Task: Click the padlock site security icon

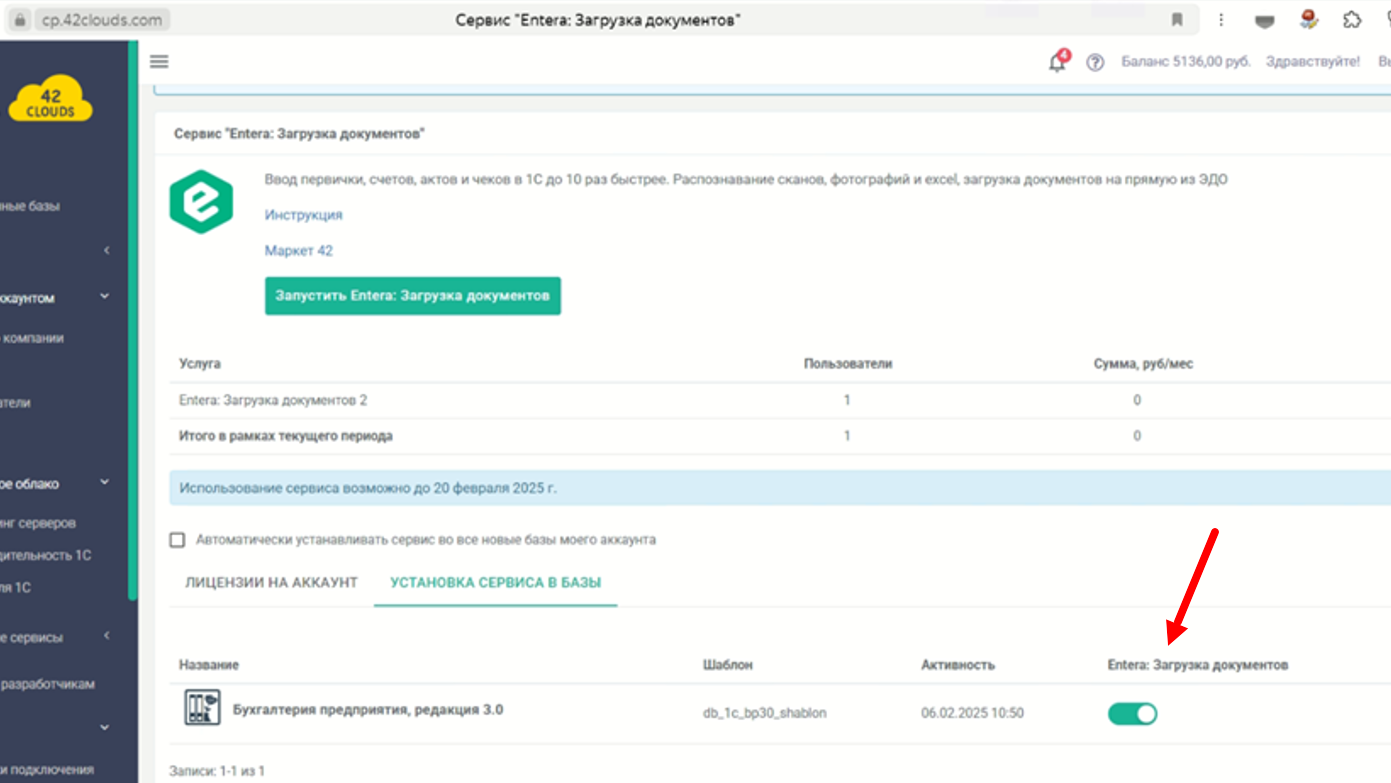Action: coord(18,20)
